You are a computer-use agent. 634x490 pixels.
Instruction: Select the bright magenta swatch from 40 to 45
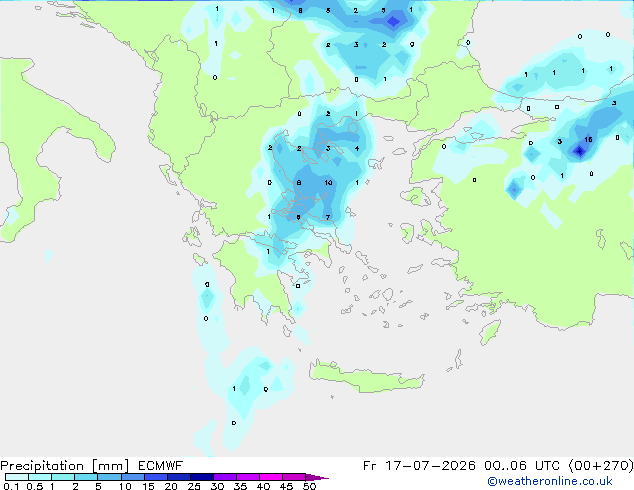[271, 477]
